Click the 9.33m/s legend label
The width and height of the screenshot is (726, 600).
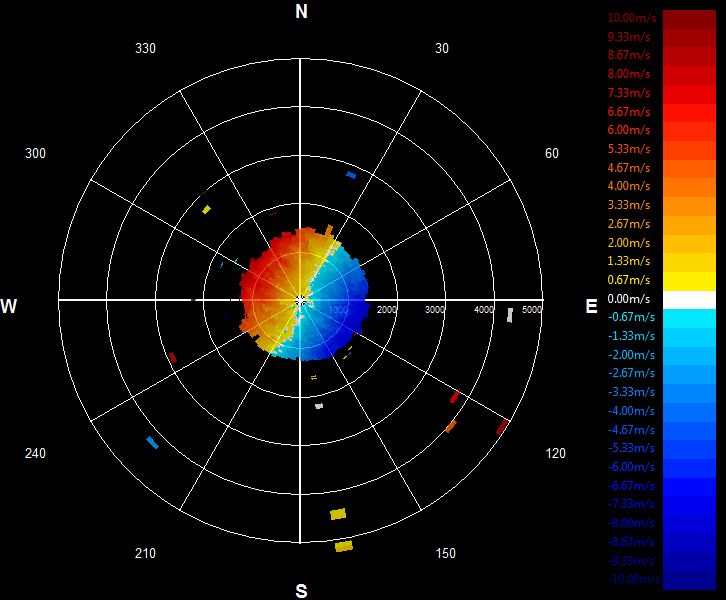click(629, 37)
